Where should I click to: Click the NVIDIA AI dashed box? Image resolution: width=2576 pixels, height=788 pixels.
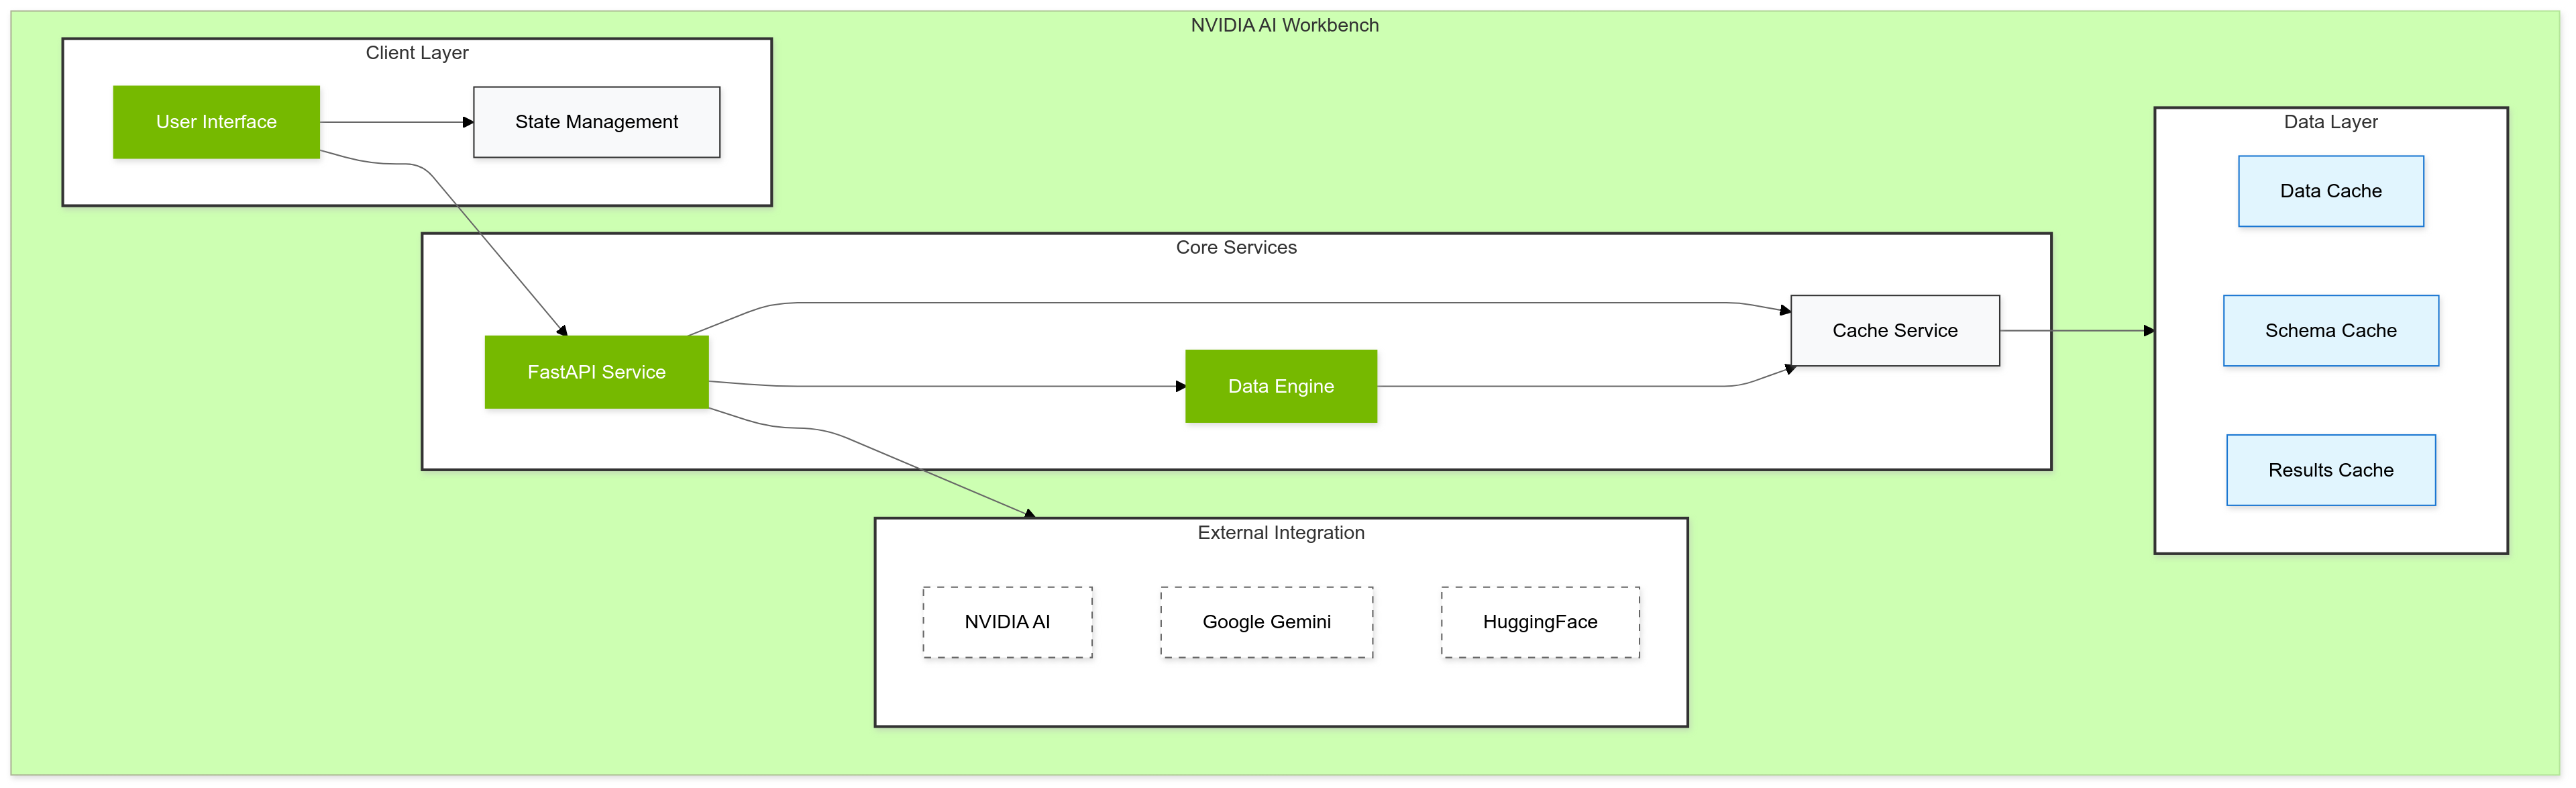1007,622
